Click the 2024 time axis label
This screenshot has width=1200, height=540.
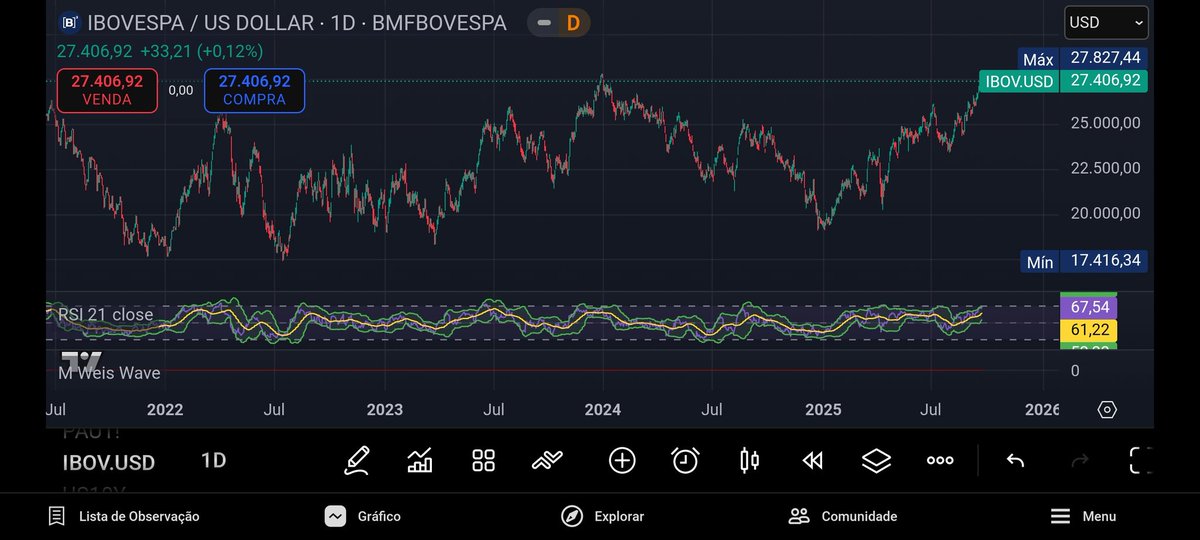coord(603,410)
